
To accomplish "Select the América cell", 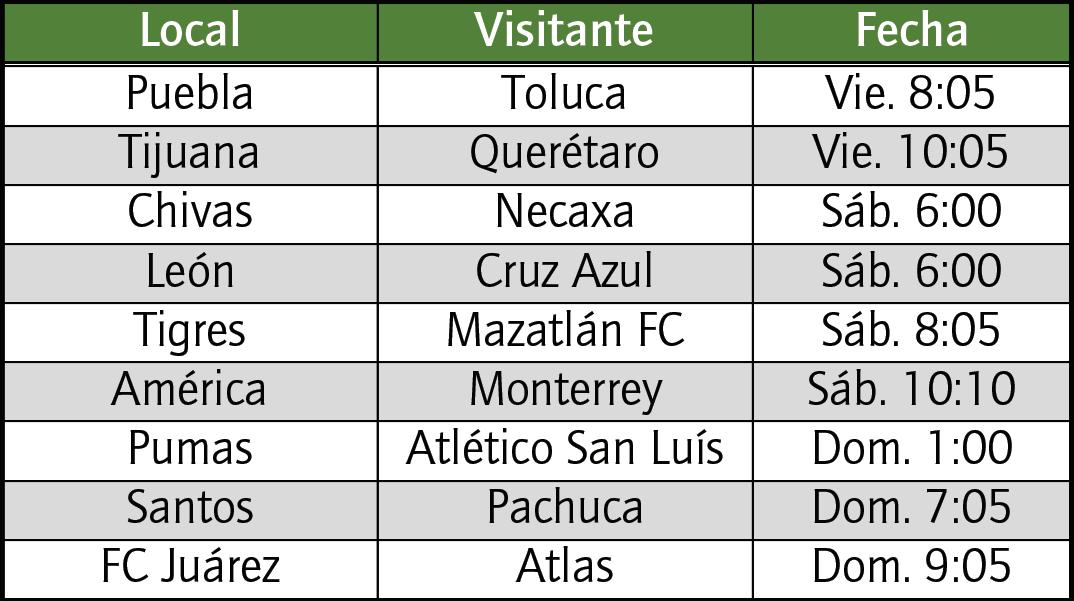I will coord(190,391).
